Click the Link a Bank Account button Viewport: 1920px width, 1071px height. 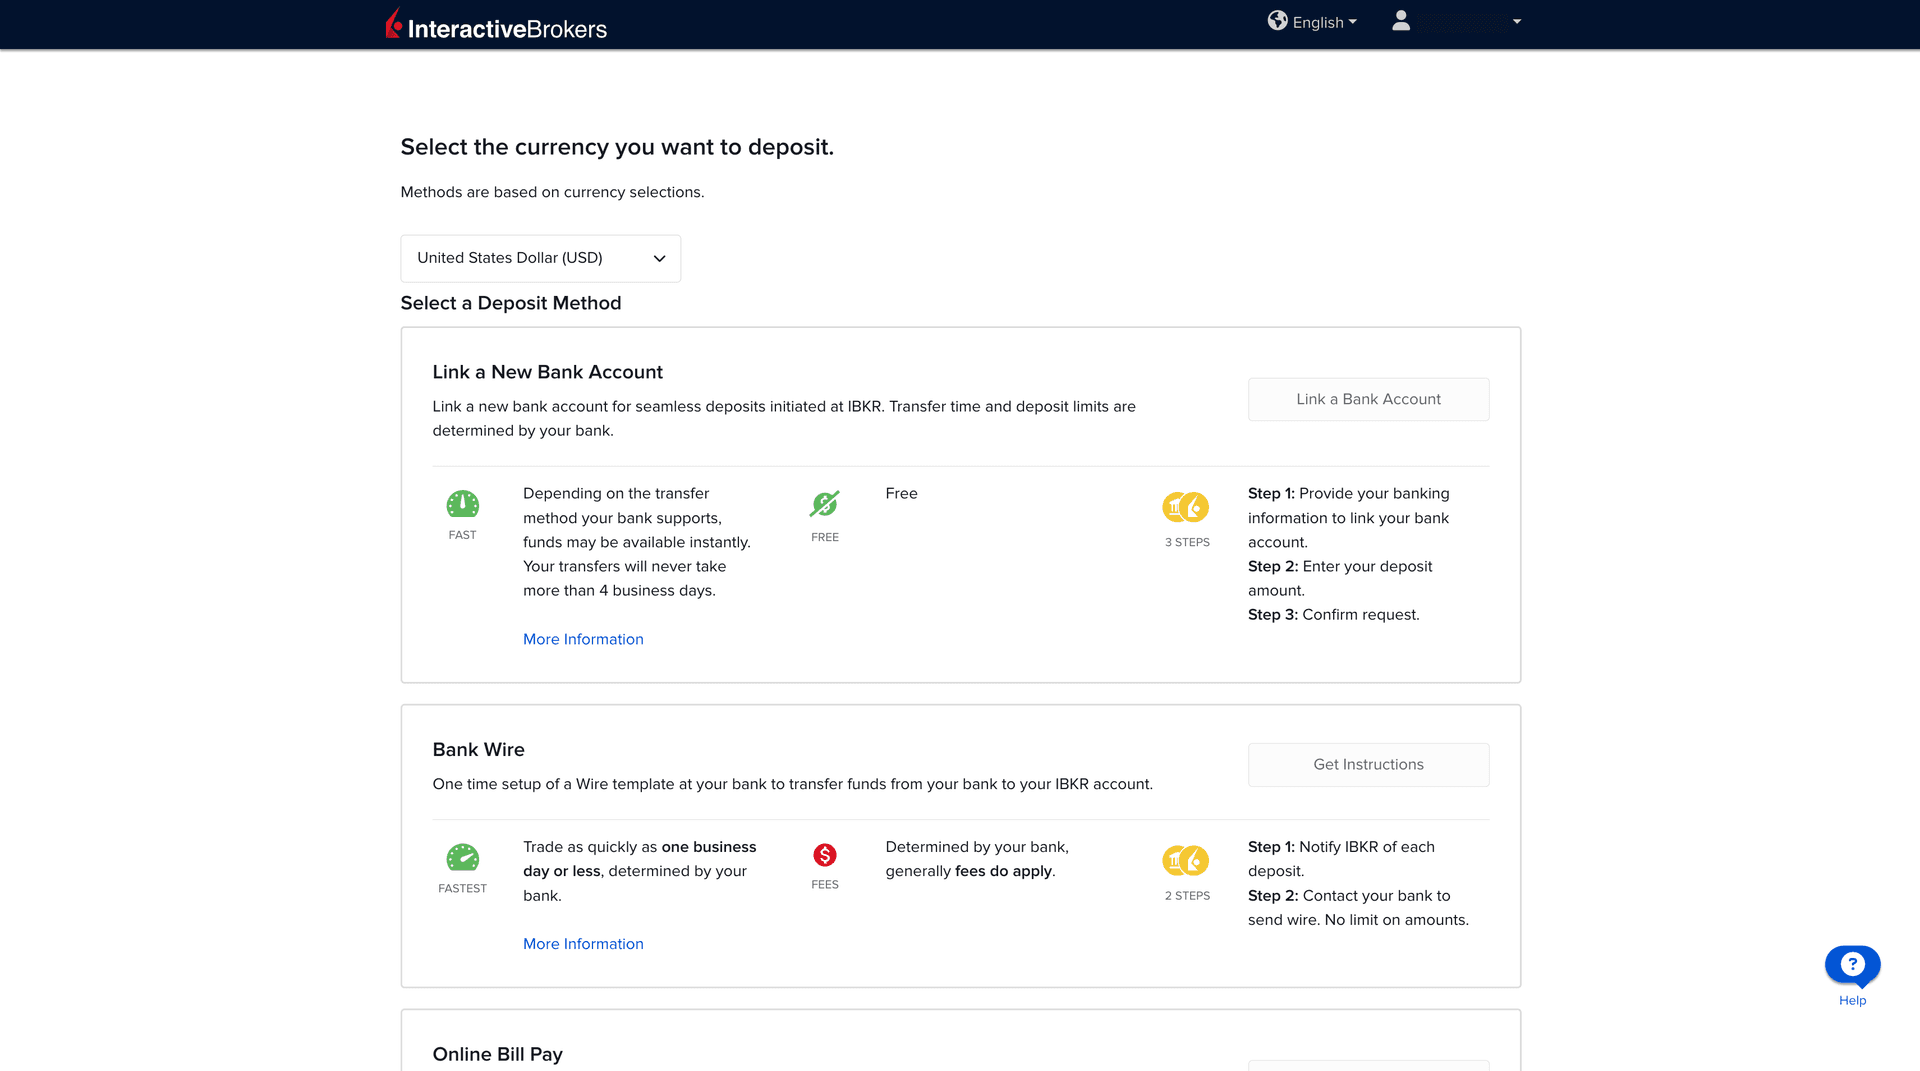coord(1368,399)
